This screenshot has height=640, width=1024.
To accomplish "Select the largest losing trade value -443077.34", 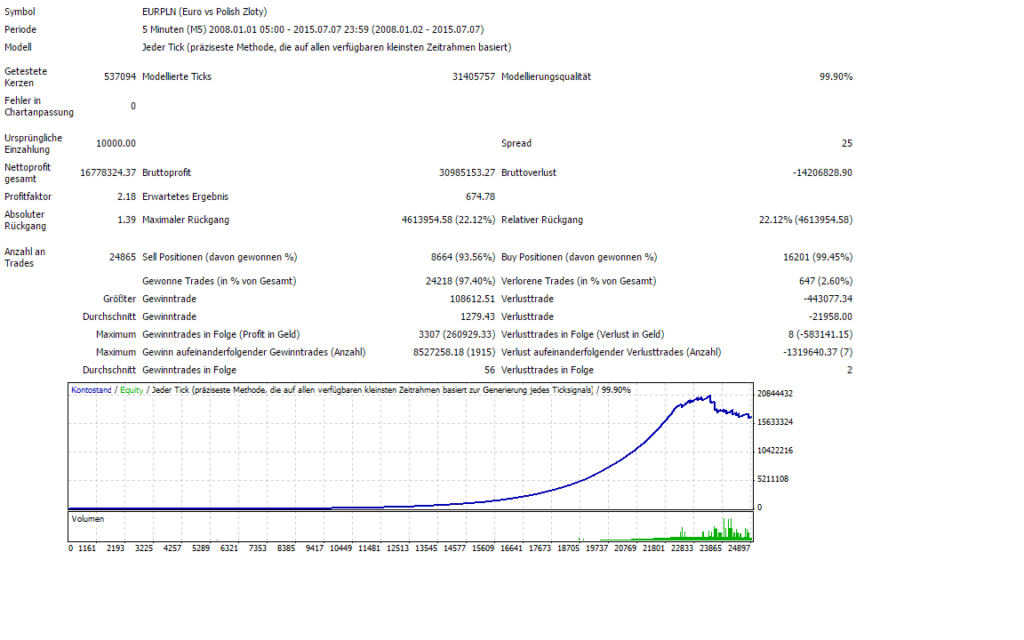I will point(827,298).
